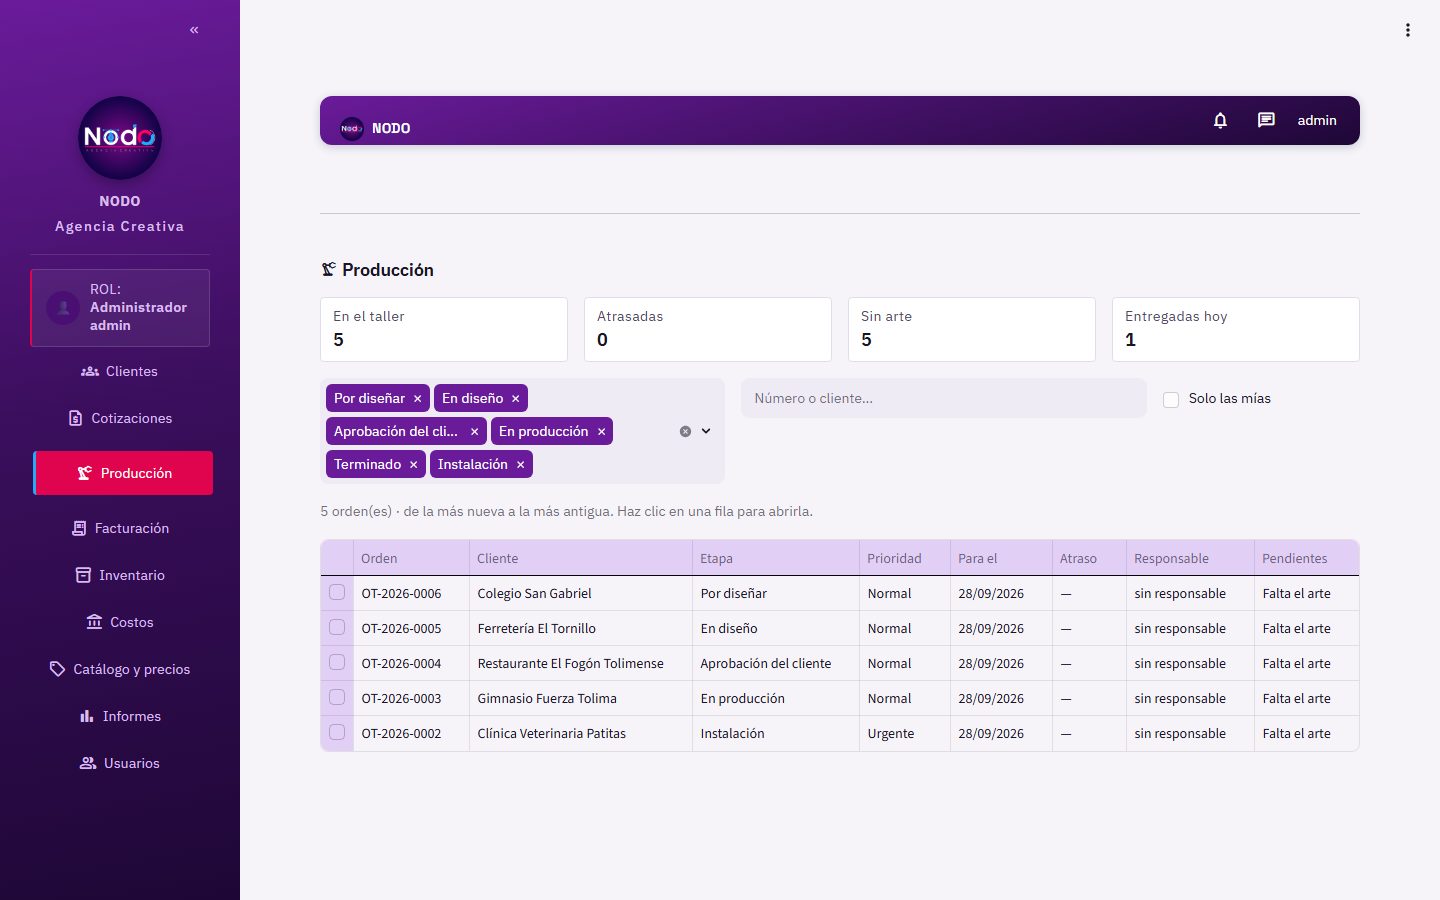Click the small Nodo logo in top bar
1440x900 pixels.
(351, 128)
